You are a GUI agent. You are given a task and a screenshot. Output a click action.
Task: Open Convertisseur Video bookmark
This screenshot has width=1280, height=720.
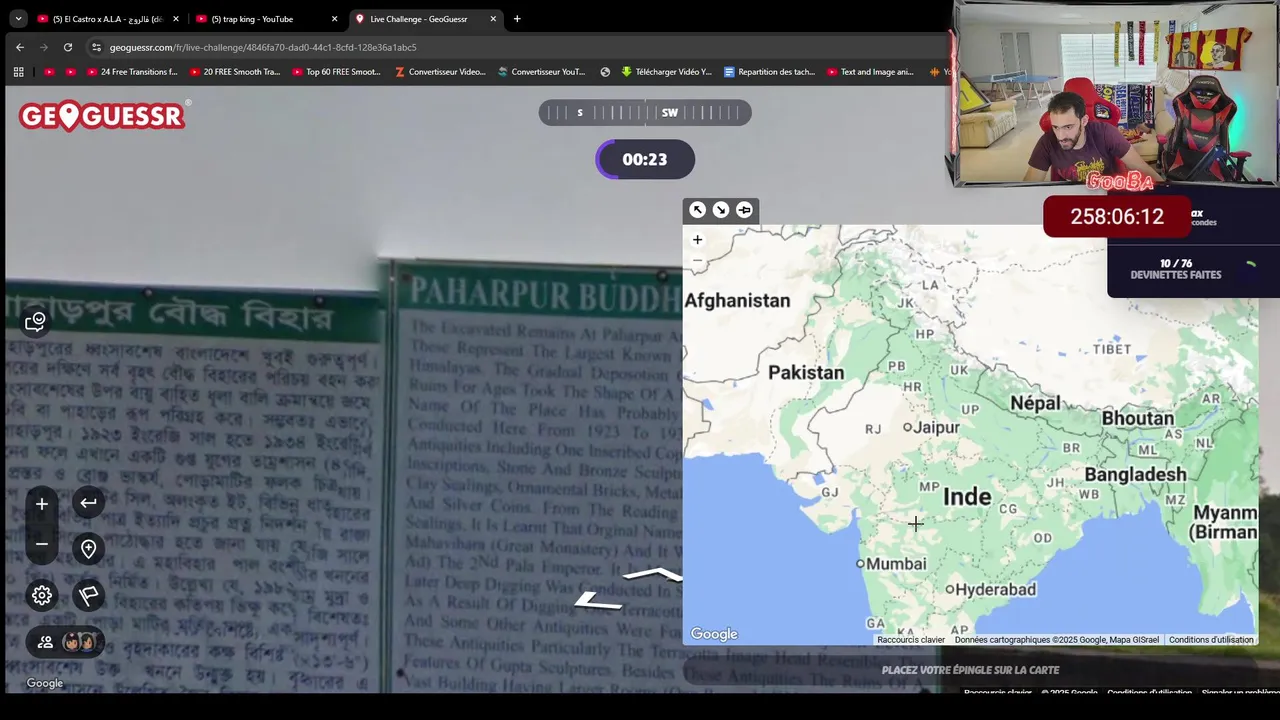pyautogui.click(x=440, y=72)
